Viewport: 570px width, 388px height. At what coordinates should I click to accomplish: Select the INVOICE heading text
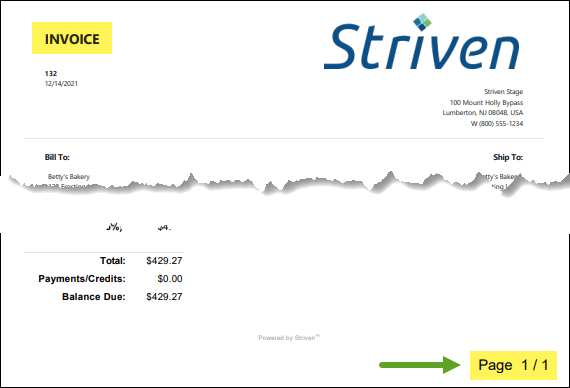point(72,39)
